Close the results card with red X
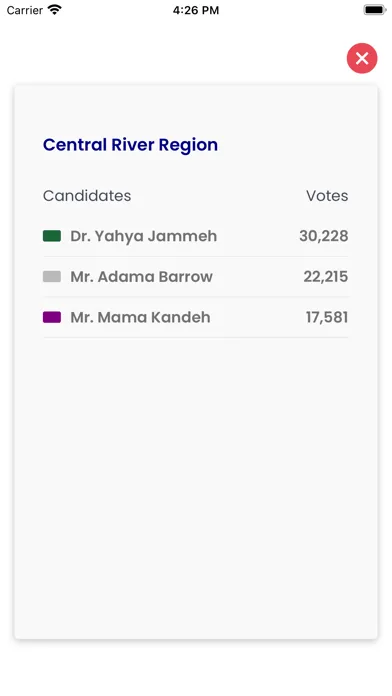This screenshot has width=392, height=696. tap(362, 58)
